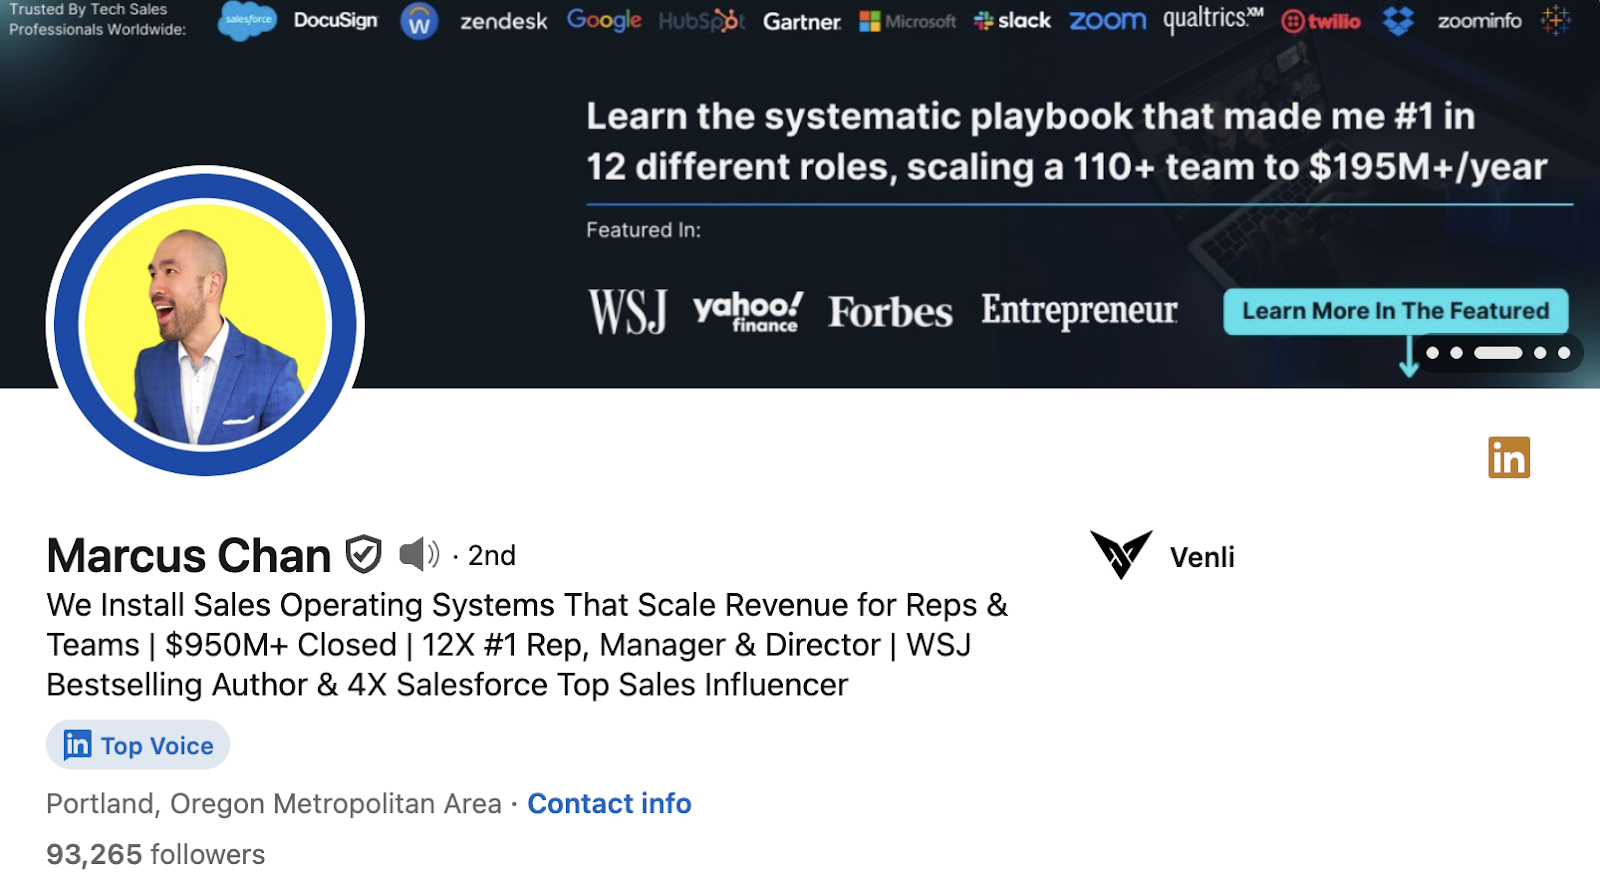This screenshot has width=1600, height=875.
Task: Open the Venli company link
Action: coord(1202,557)
